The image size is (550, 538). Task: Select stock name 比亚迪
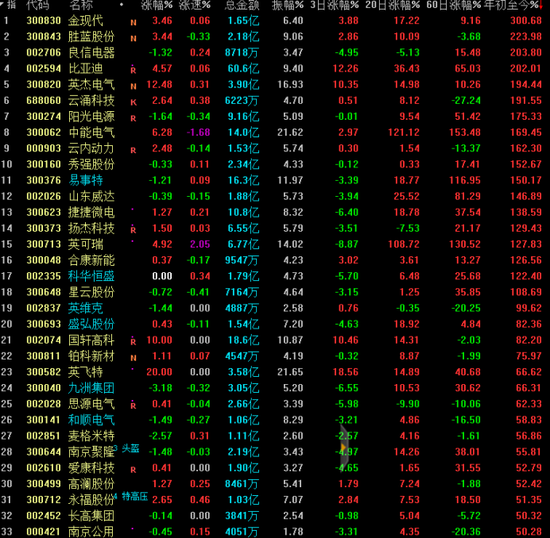tap(86, 68)
